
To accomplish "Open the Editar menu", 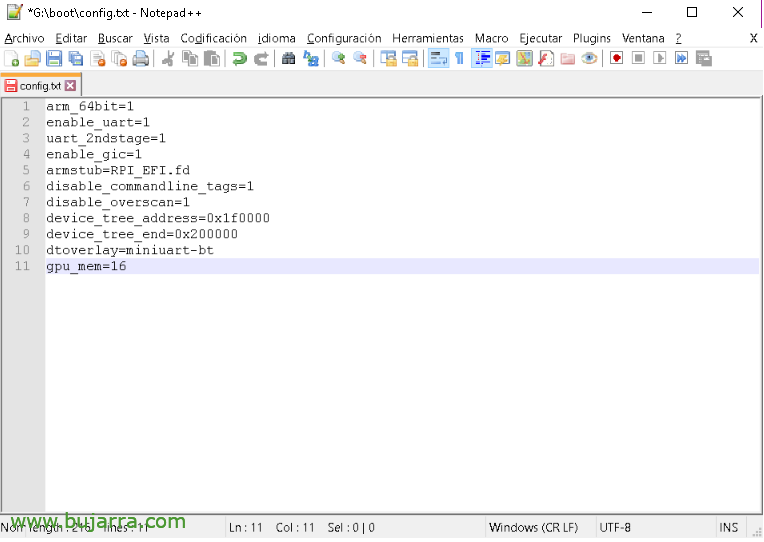I will (71, 38).
